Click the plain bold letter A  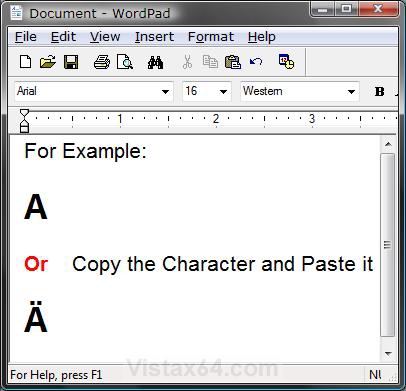[36, 207]
